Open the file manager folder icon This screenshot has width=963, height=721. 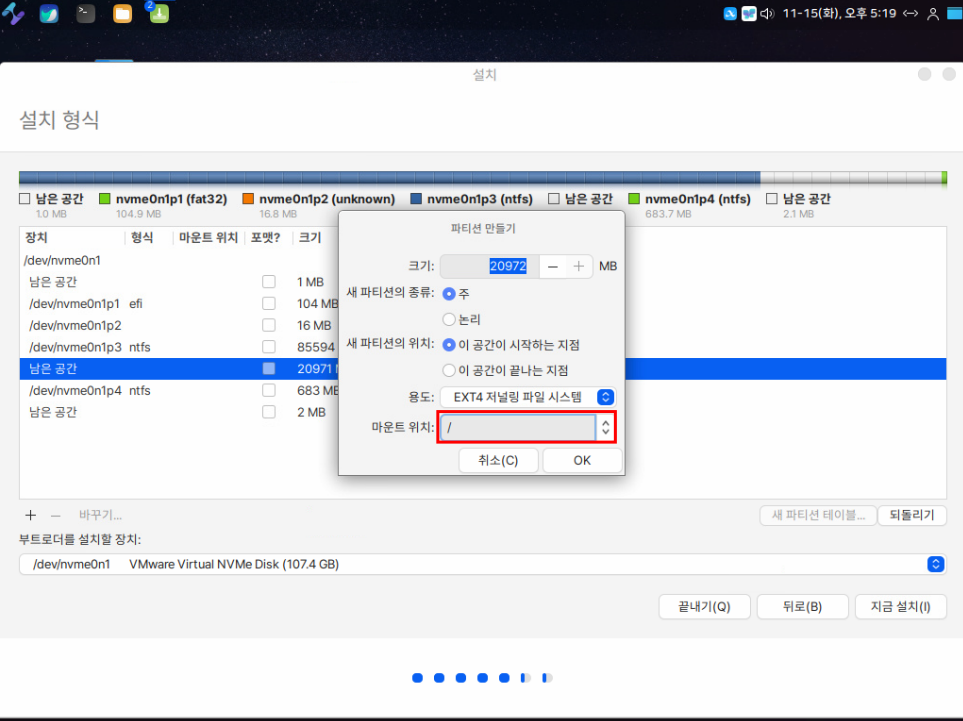(x=123, y=14)
